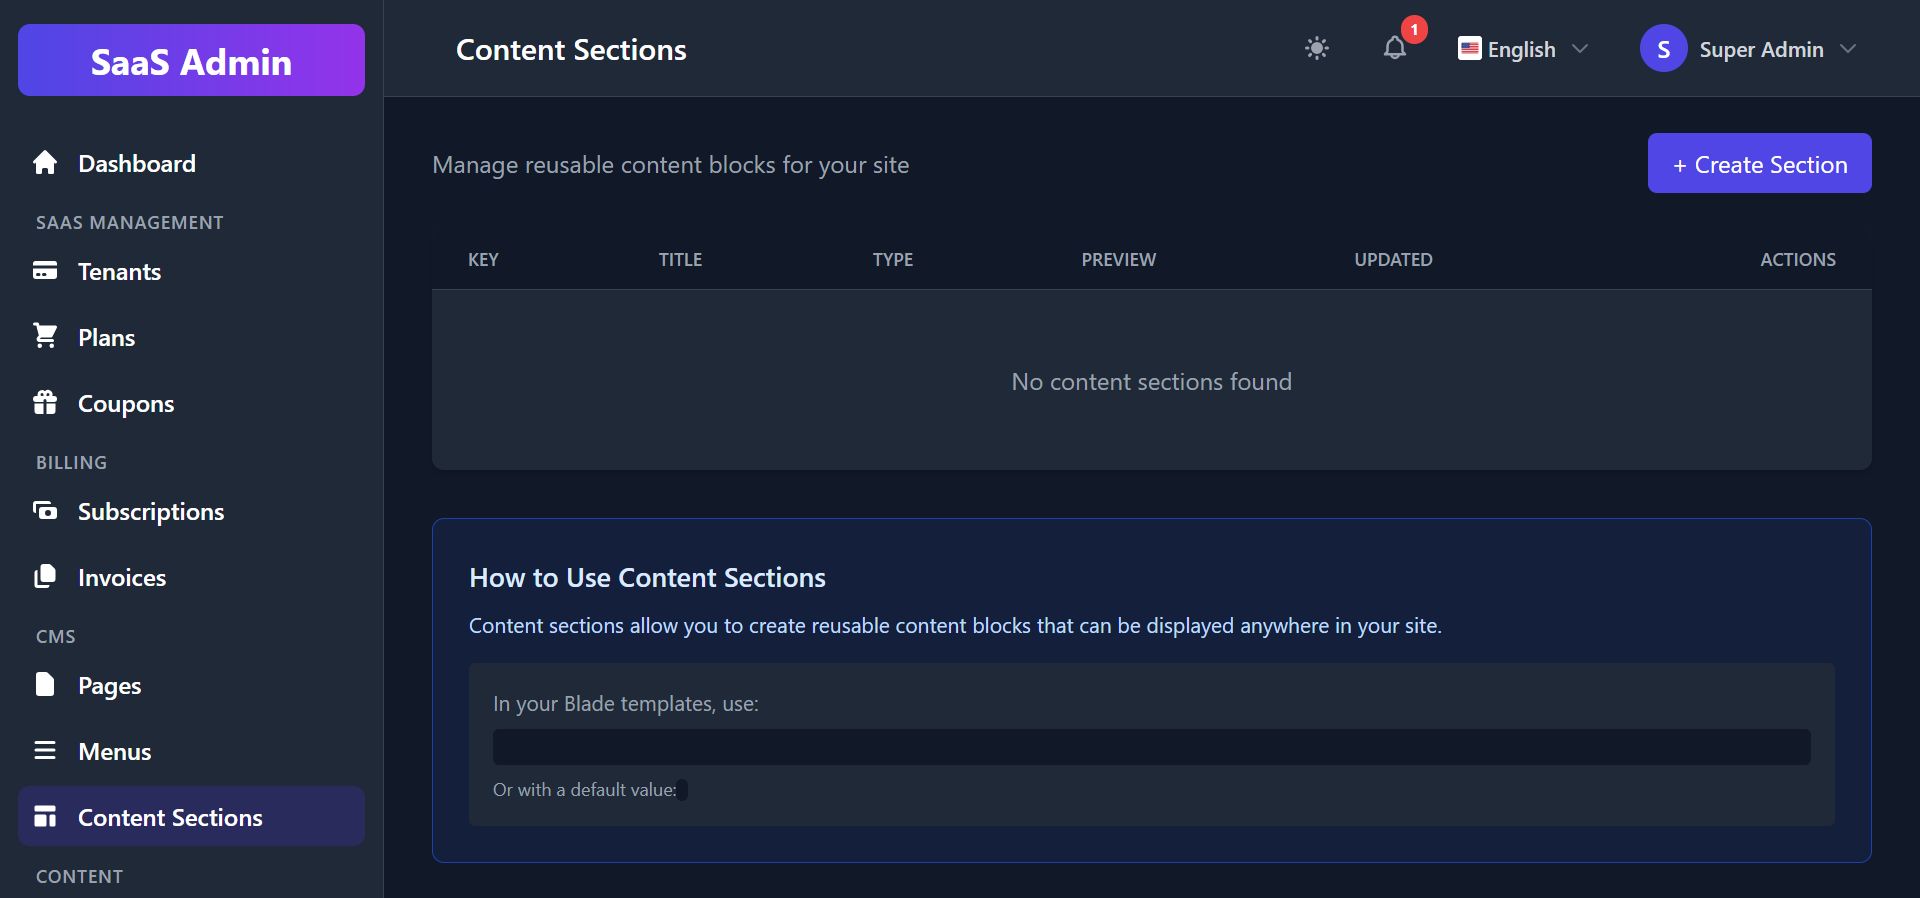Screen dimensions: 1920x898
Task: Click the Coupons gift icon
Action: 45,403
